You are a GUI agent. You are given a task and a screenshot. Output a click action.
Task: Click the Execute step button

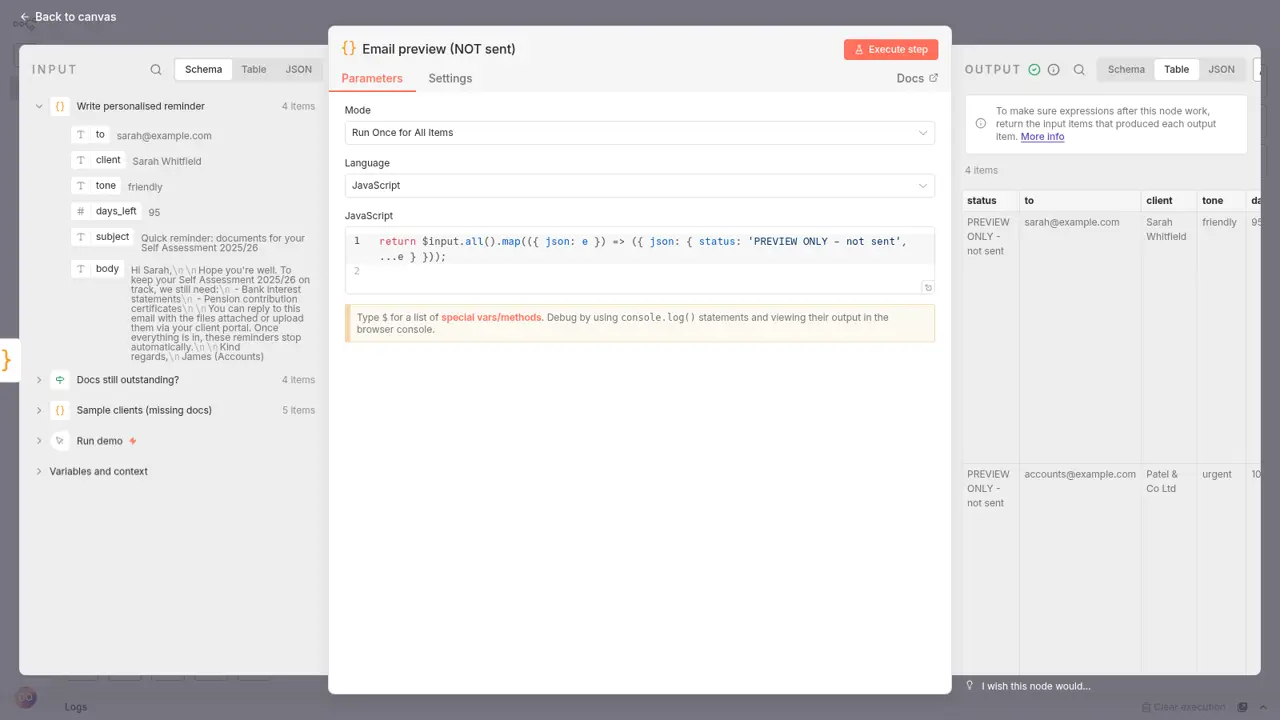tap(891, 49)
